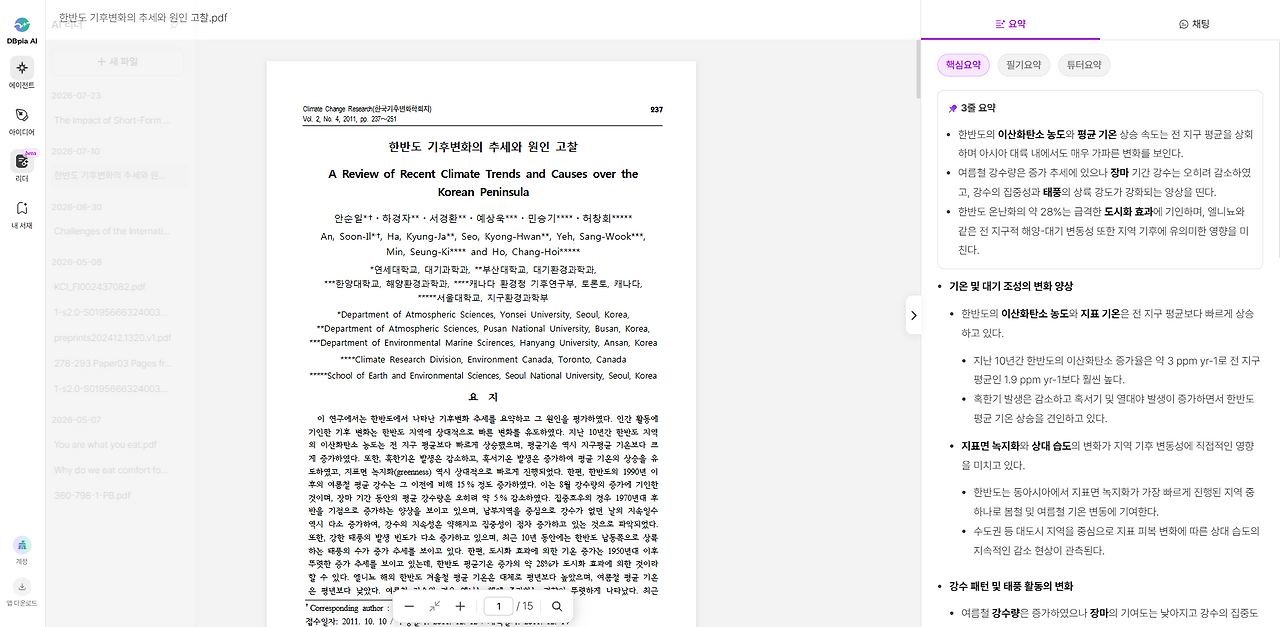Click the '3줄 요약' heading

pyautogui.click(x=978, y=108)
